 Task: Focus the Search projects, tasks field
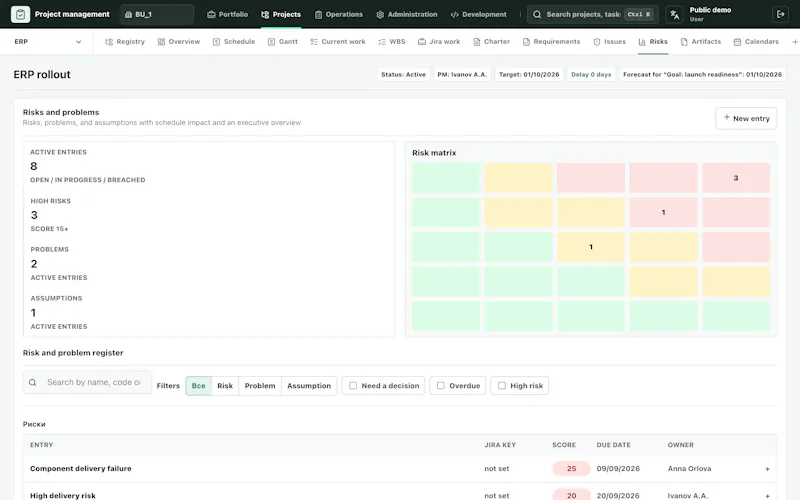pyautogui.click(x=592, y=14)
